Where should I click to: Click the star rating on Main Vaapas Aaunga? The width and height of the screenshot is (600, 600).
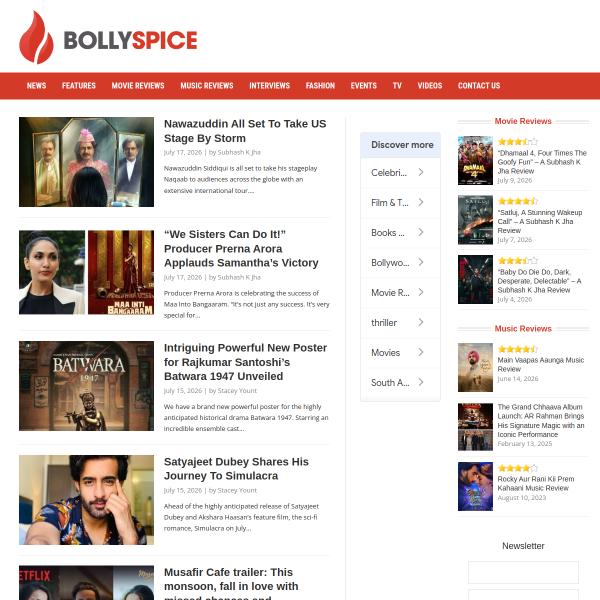518,349
